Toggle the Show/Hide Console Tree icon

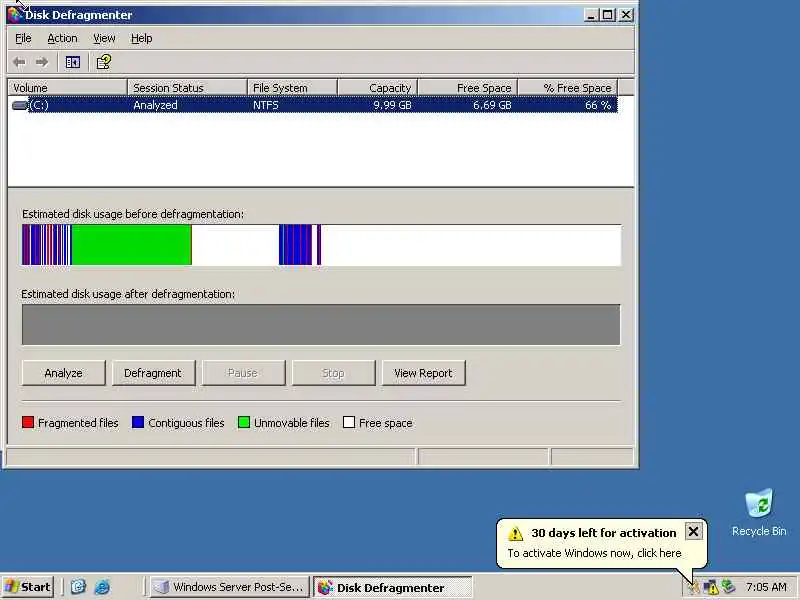pyautogui.click(x=72, y=62)
